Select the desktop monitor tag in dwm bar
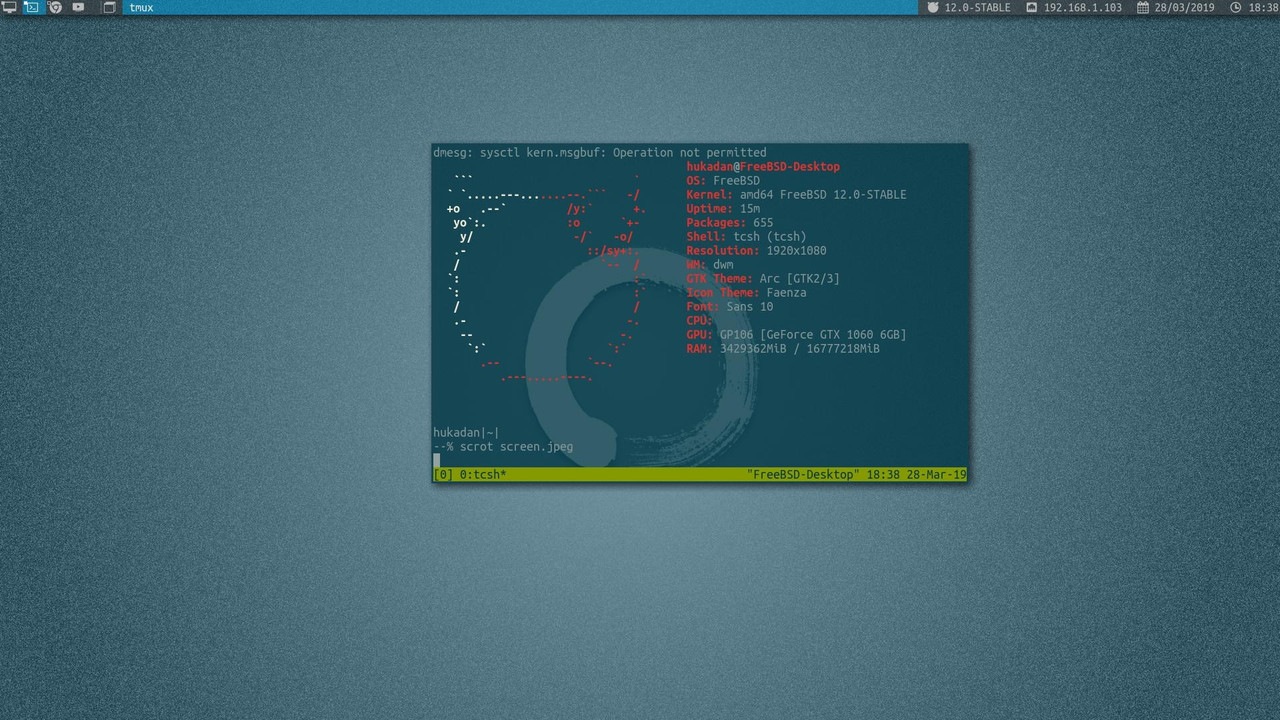 click(9, 7)
